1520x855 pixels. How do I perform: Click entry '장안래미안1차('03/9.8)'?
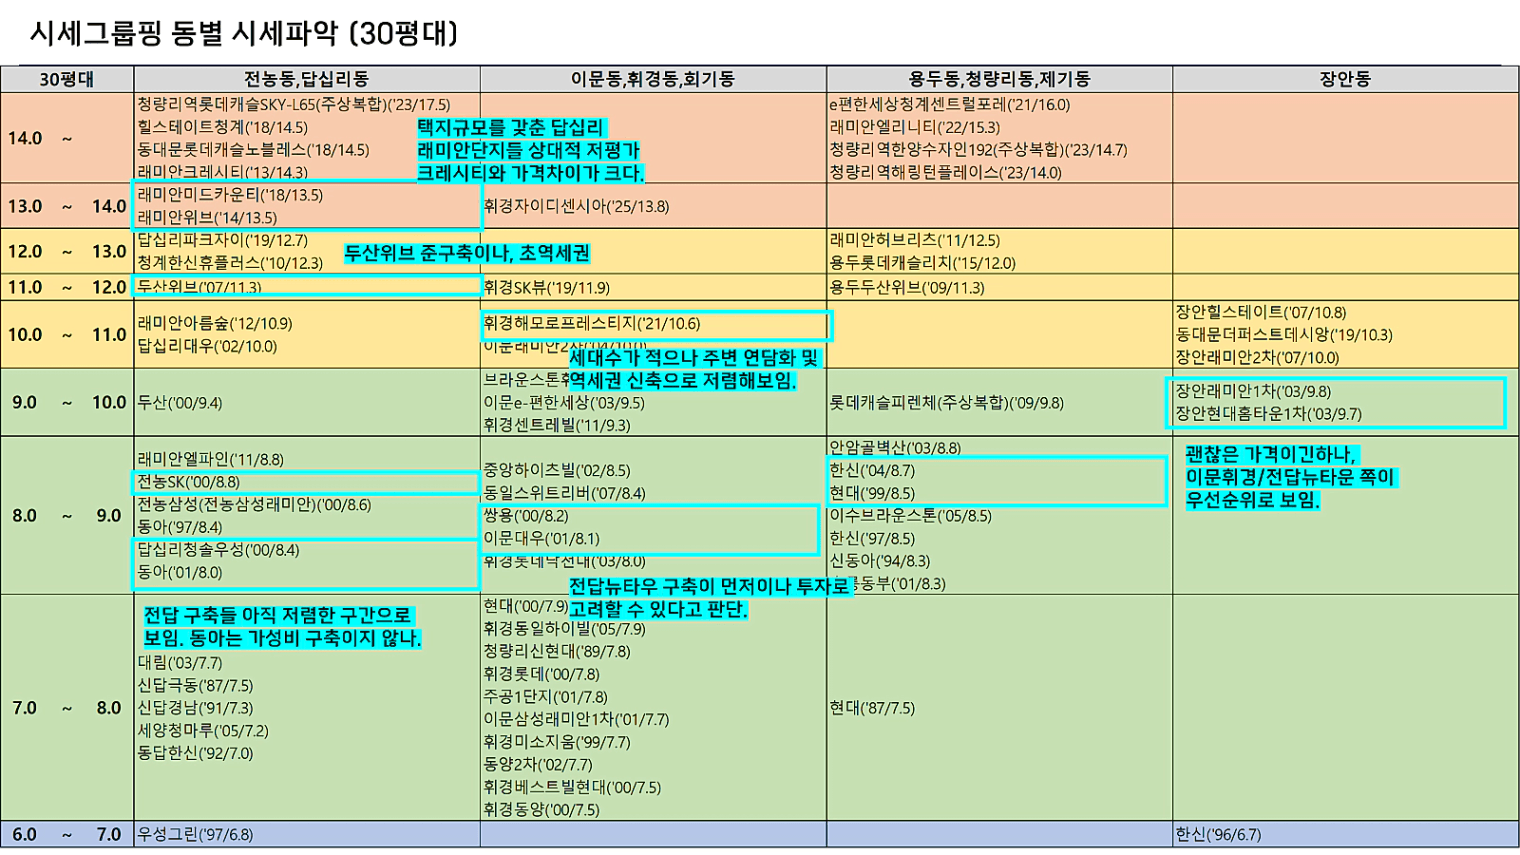[1253, 391]
